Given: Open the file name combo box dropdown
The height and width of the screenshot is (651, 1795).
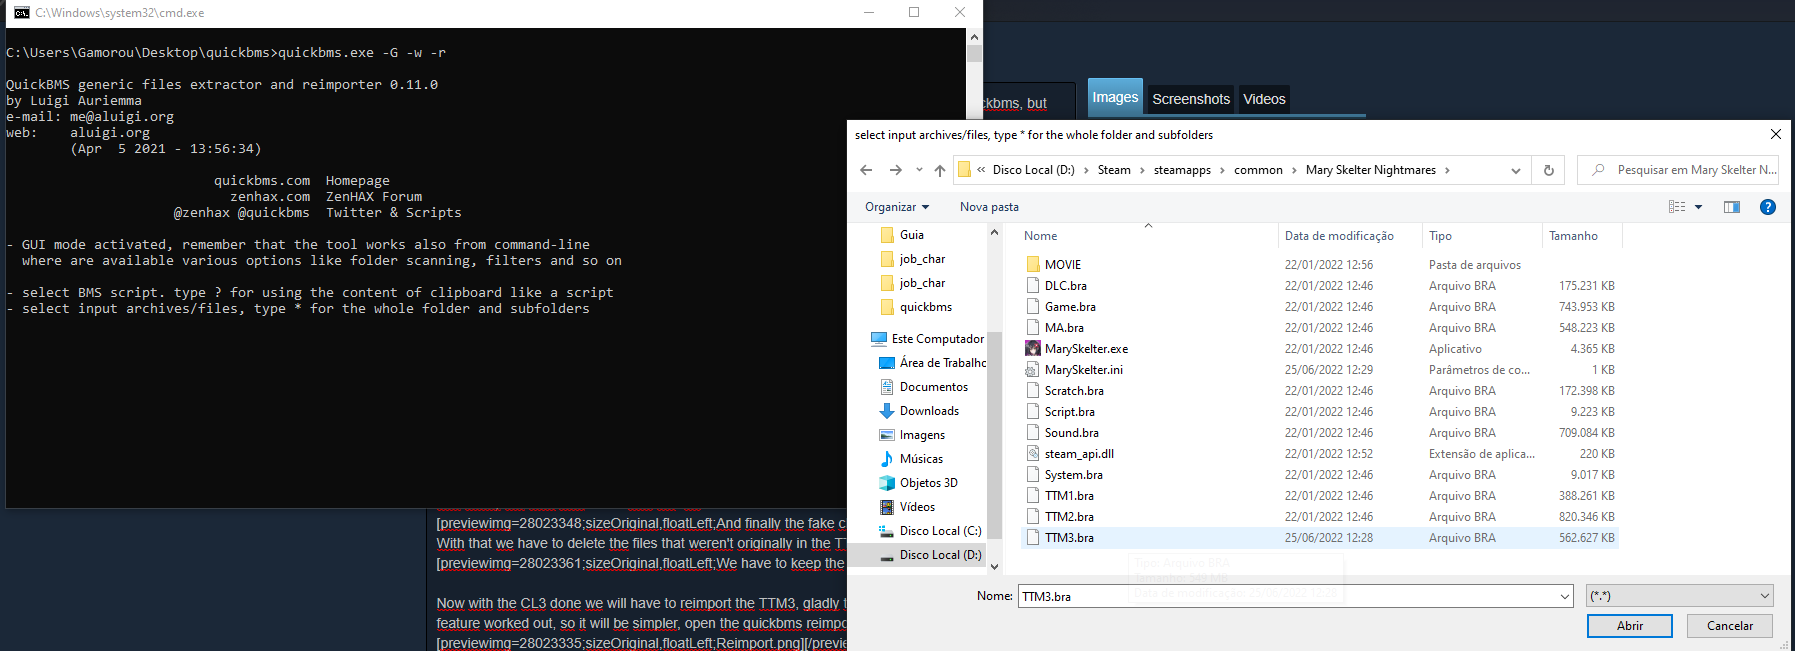Looking at the screenshot, I should click(x=1565, y=596).
